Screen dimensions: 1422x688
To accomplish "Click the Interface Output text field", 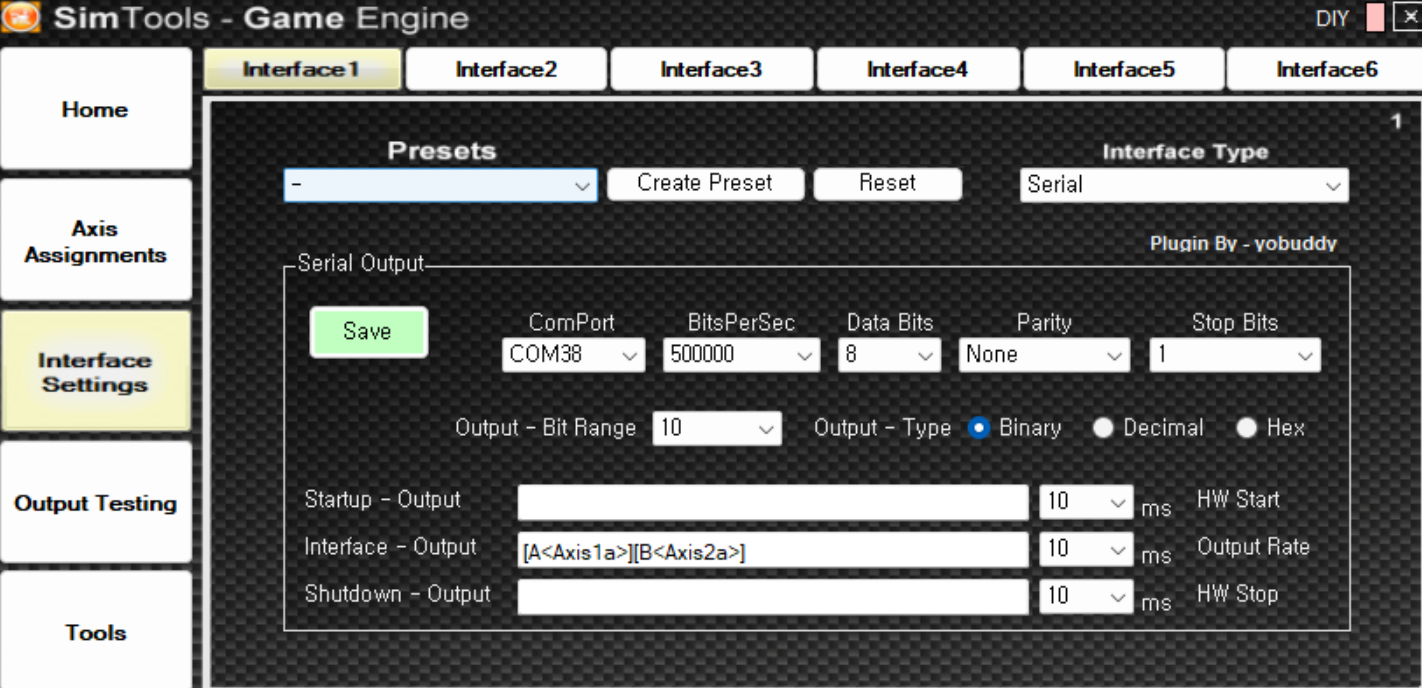I will tap(773, 550).
